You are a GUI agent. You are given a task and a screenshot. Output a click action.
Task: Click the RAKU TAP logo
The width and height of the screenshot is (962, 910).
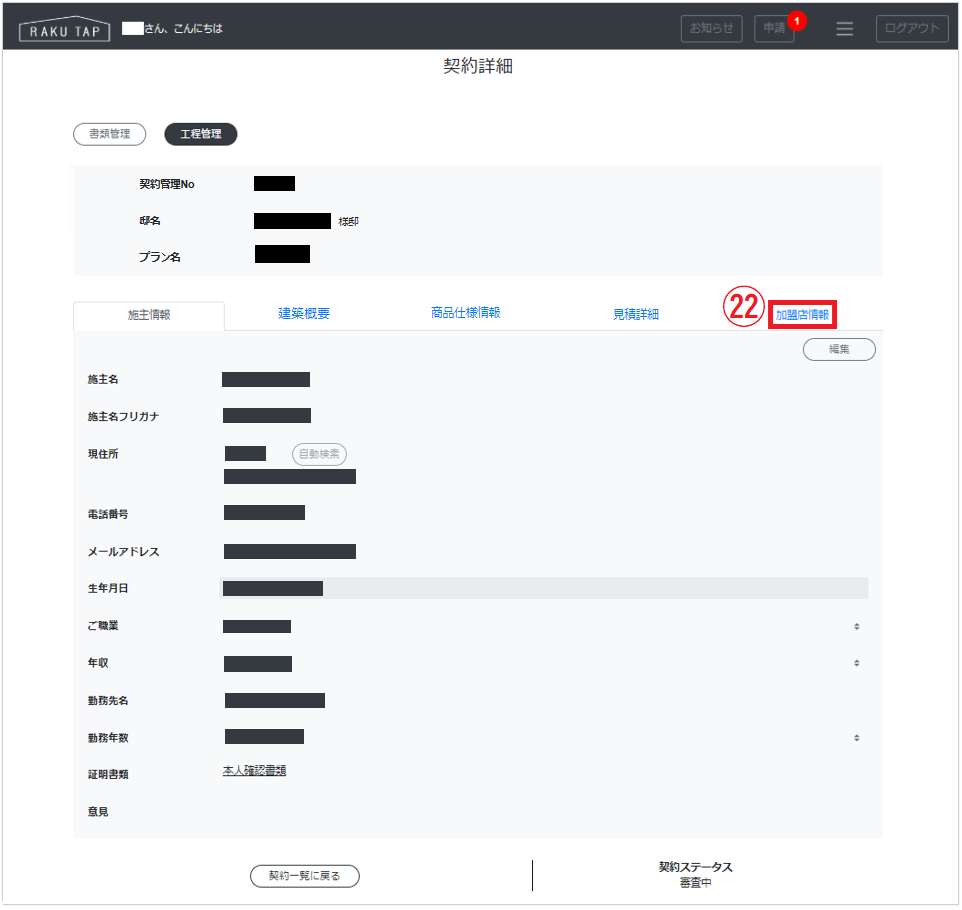point(64,29)
